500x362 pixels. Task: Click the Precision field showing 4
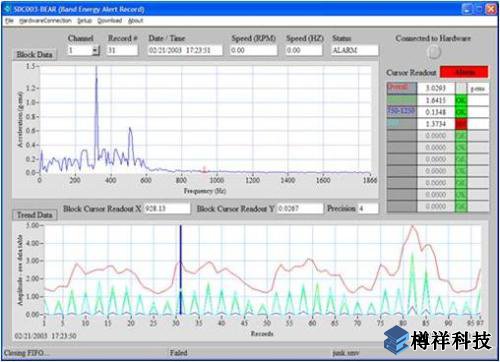coord(368,209)
